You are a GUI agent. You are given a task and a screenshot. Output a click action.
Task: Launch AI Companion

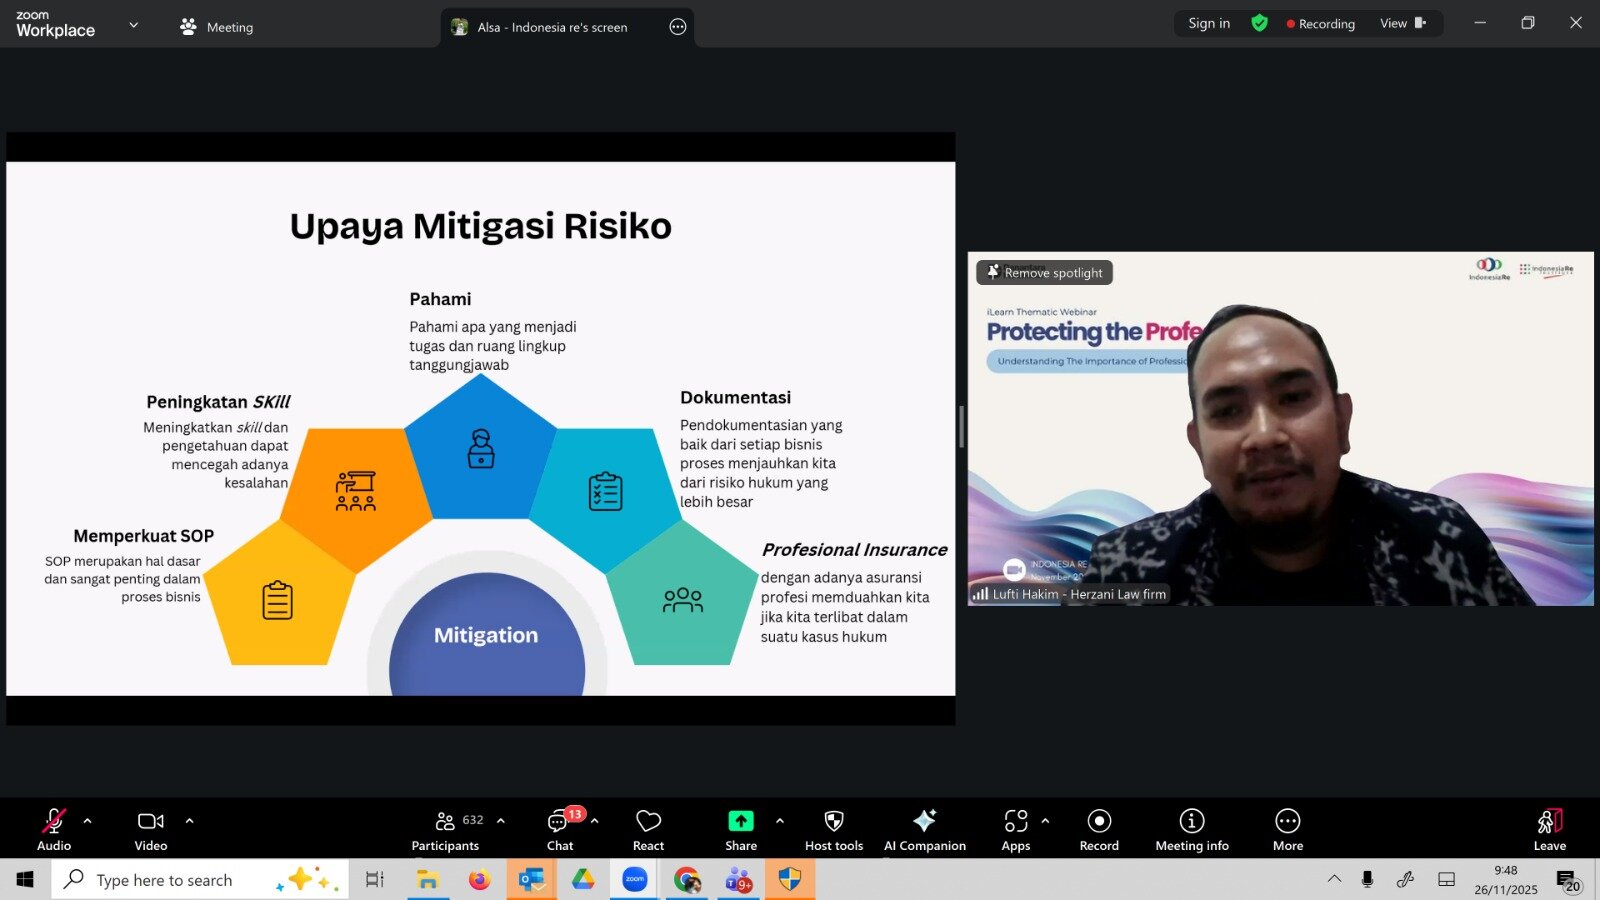coord(925,829)
